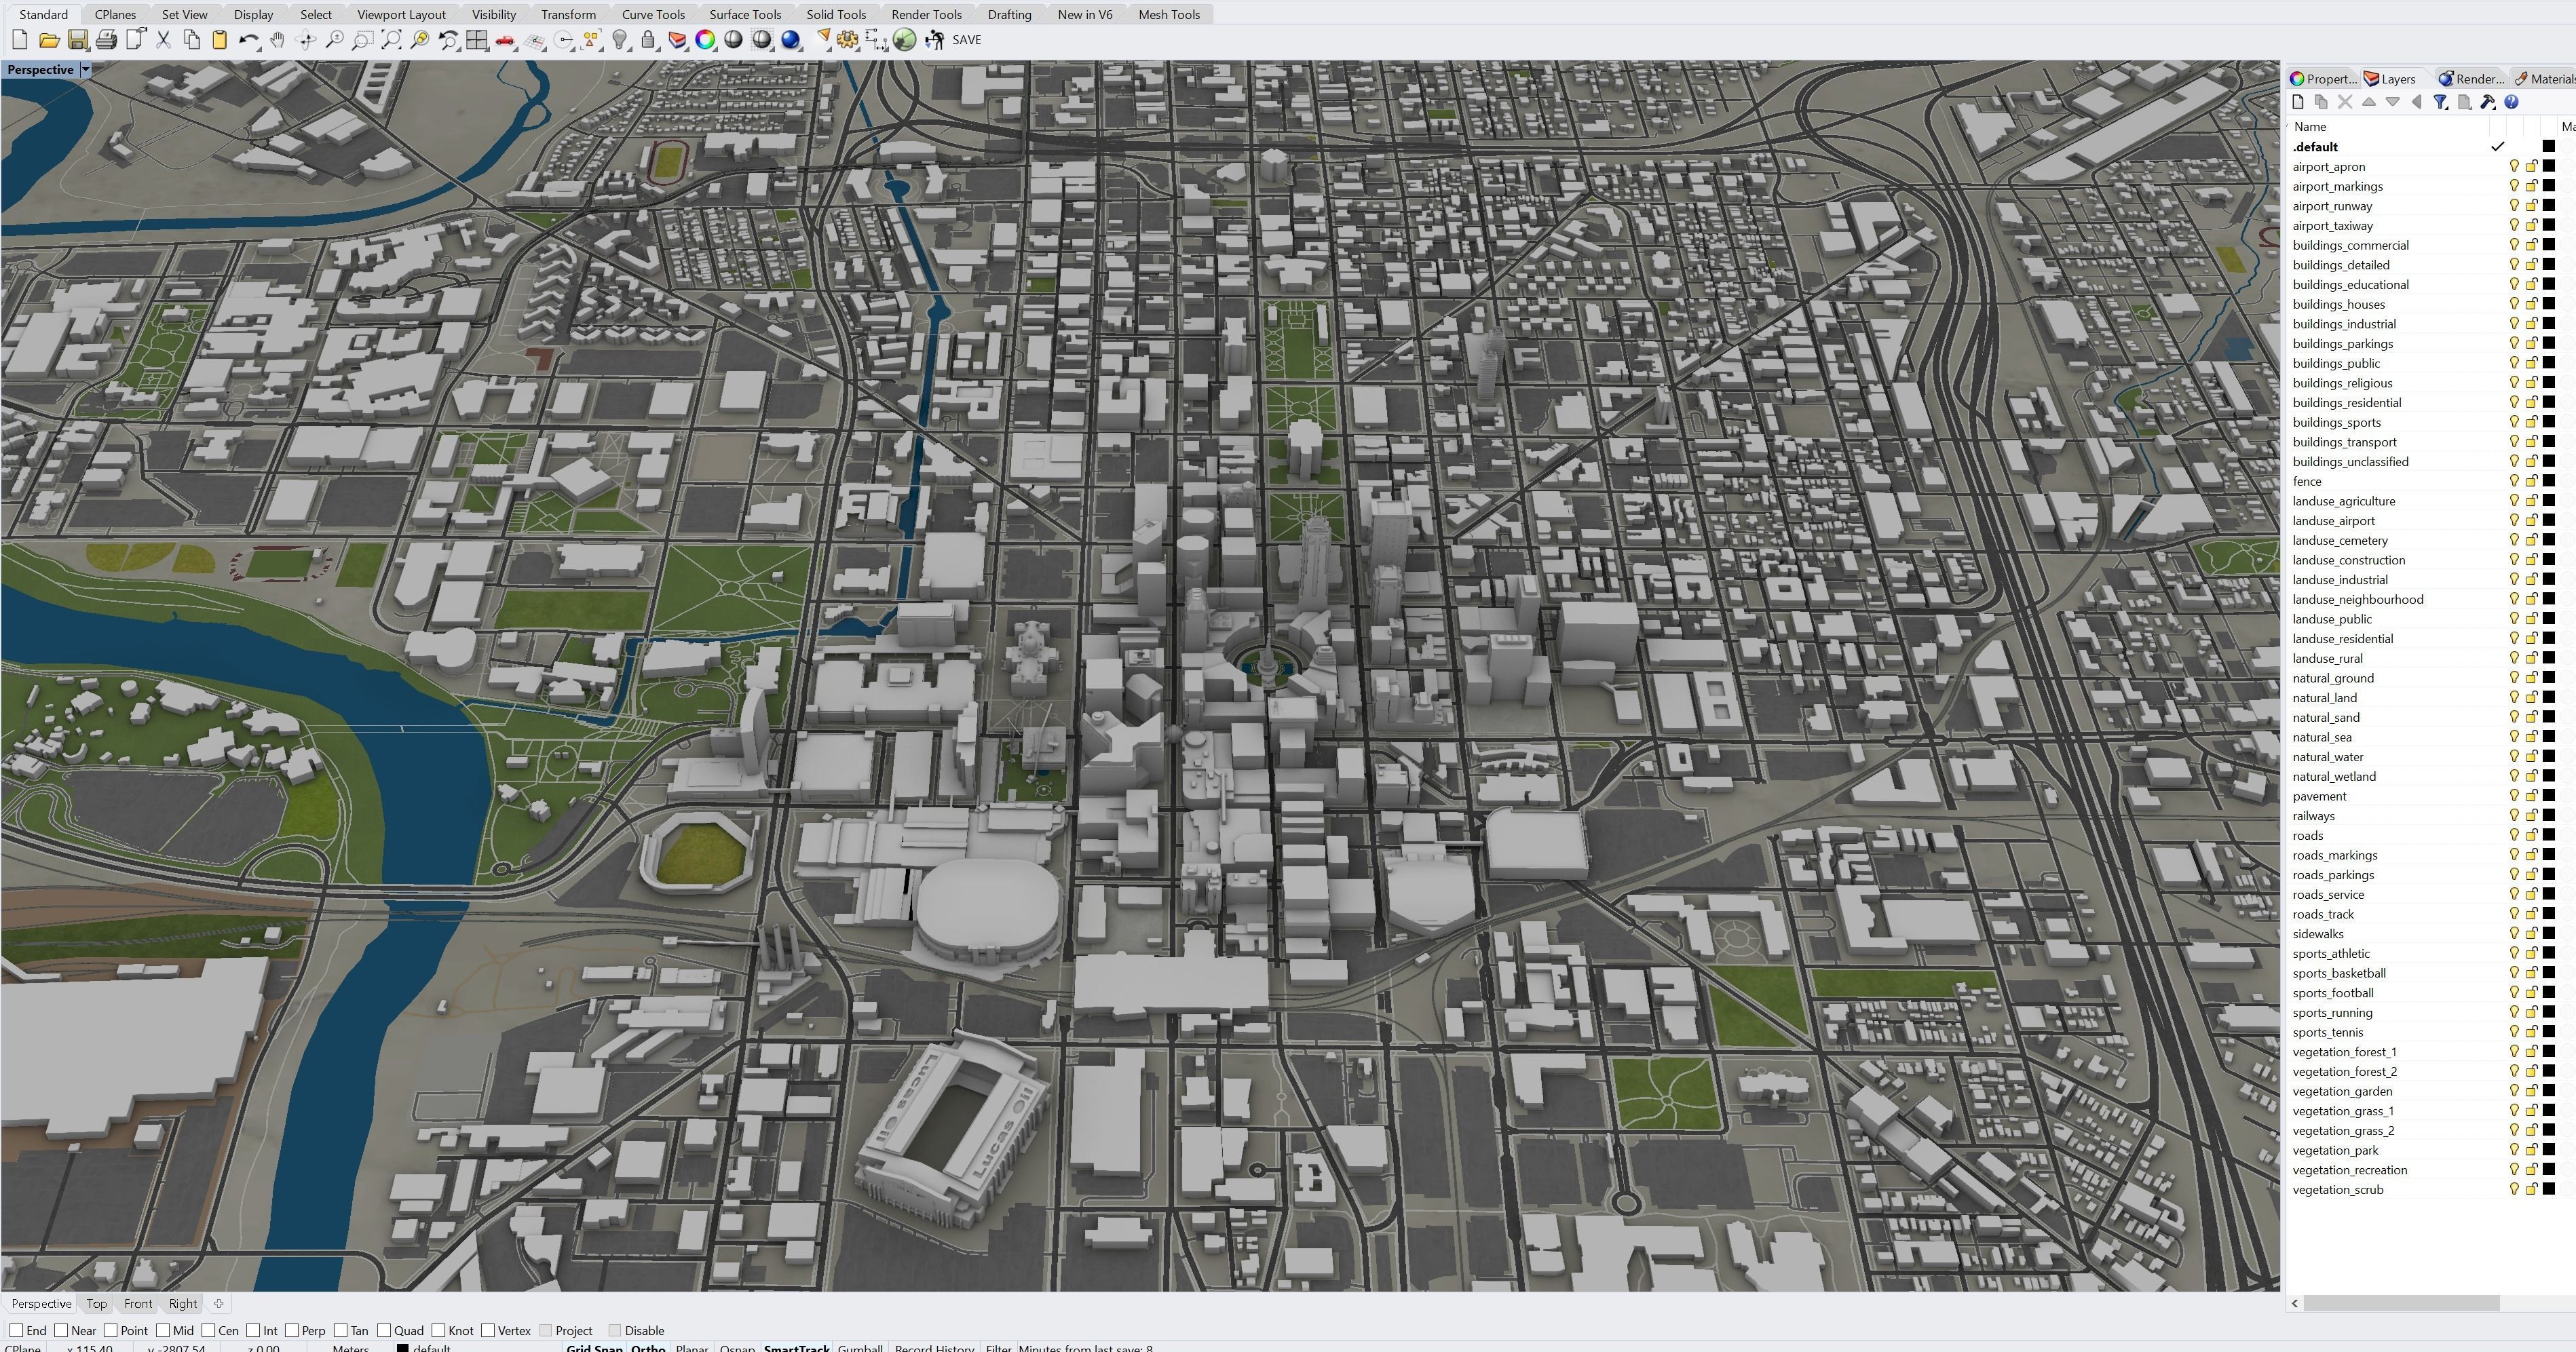Select the Zoom Window tool
This screenshot has width=2576, height=1352.
tap(363, 40)
